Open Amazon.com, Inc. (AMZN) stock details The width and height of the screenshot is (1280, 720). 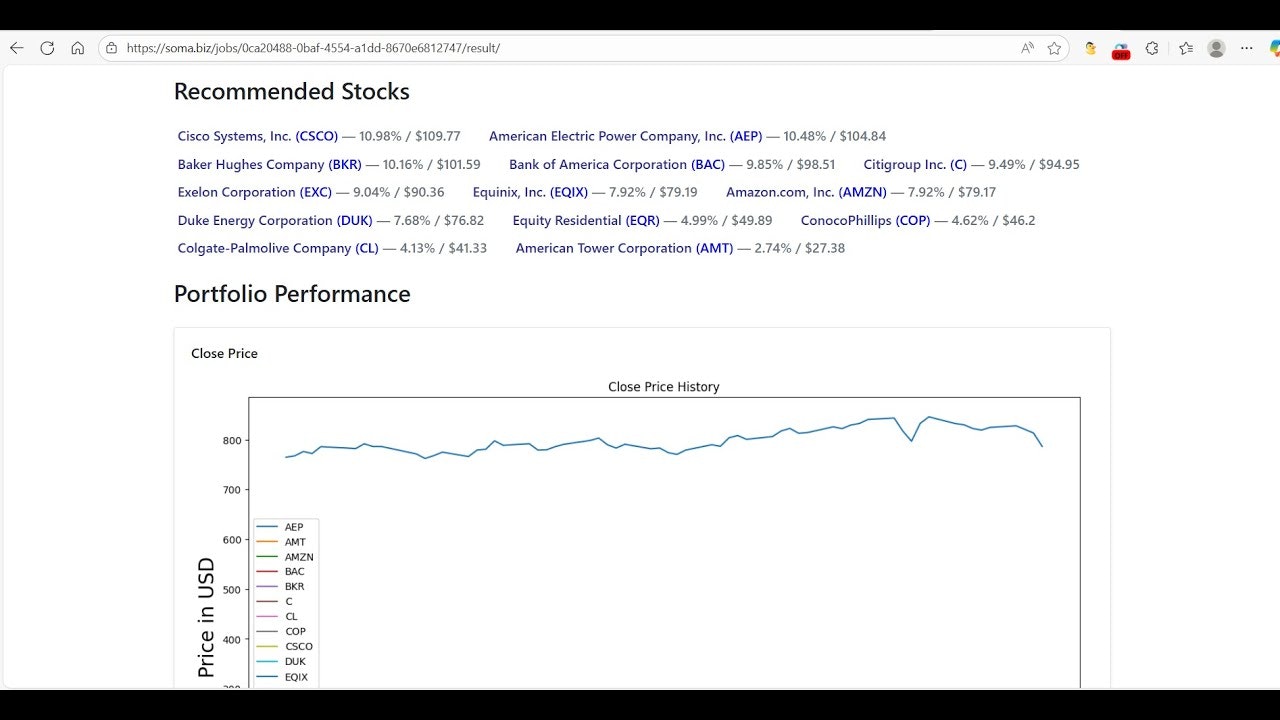pyautogui.click(x=806, y=192)
